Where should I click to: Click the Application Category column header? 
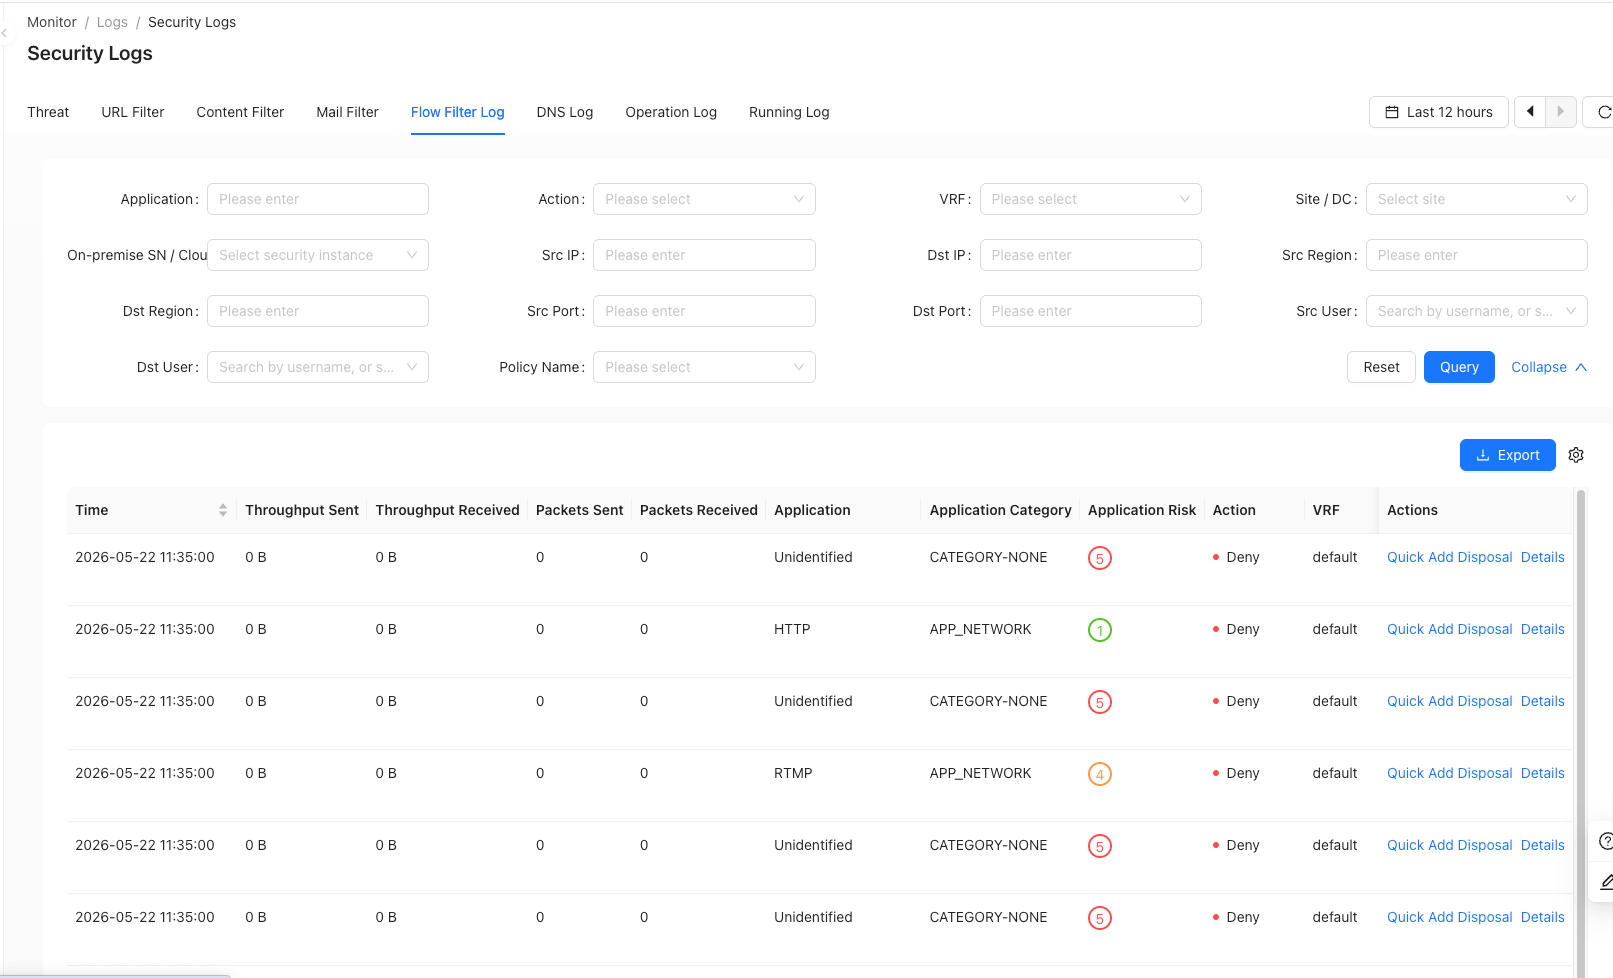coord(1000,510)
